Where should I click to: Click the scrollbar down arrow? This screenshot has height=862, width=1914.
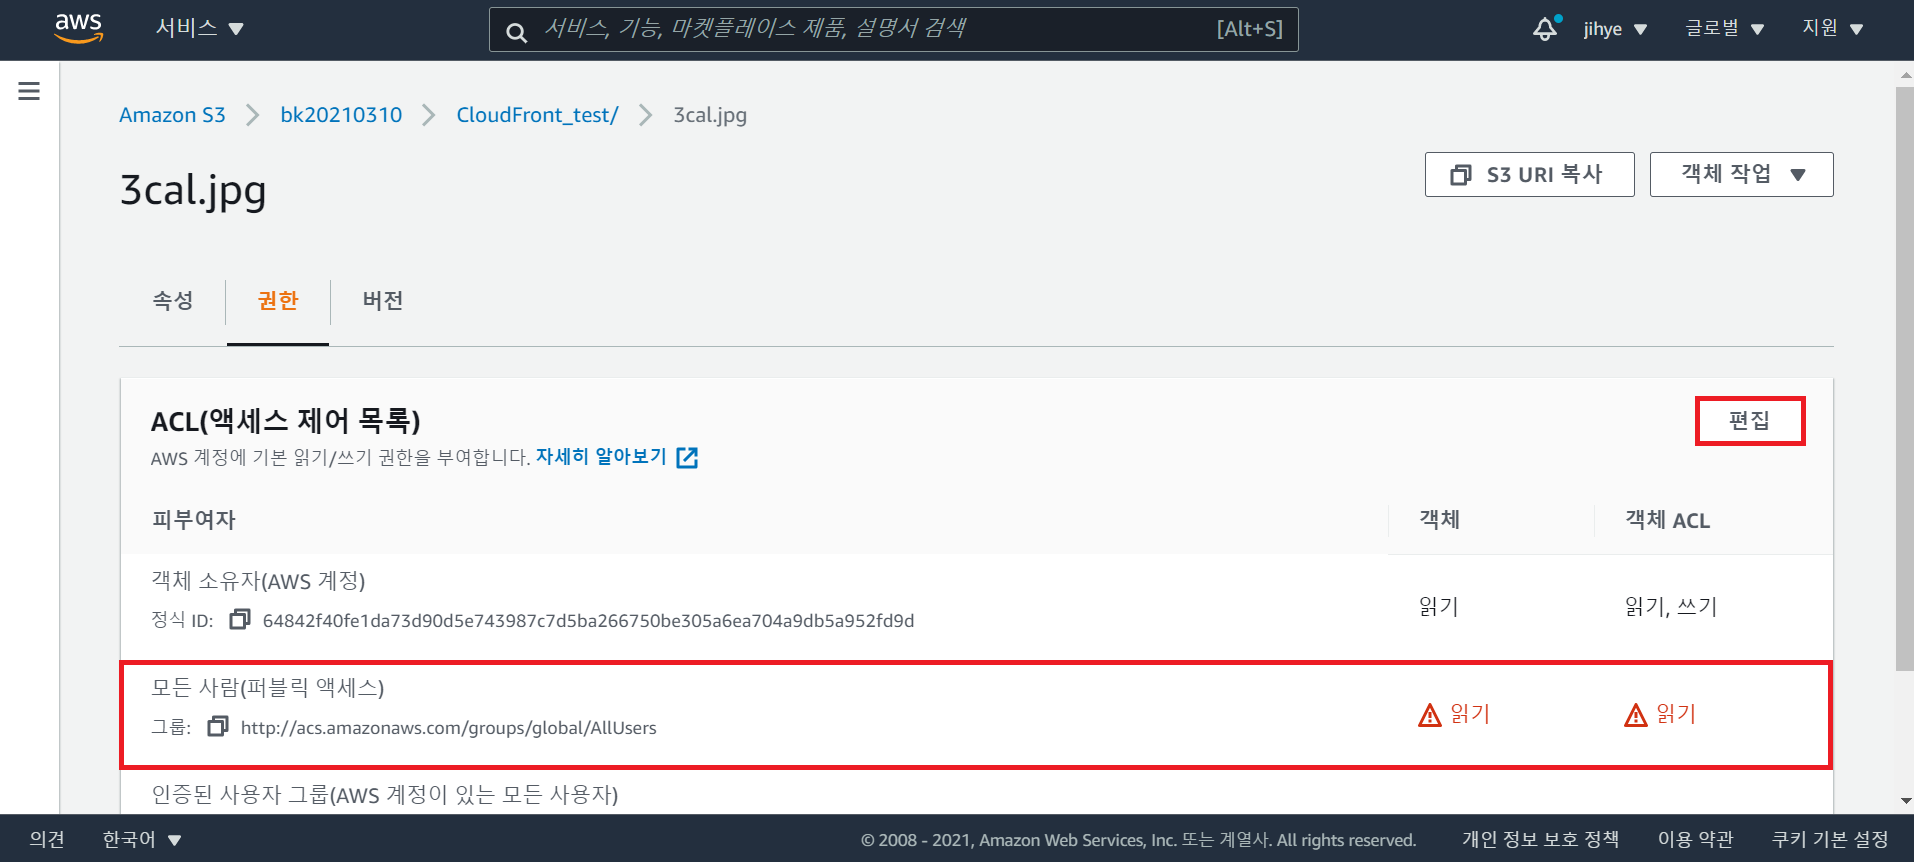click(x=1905, y=801)
